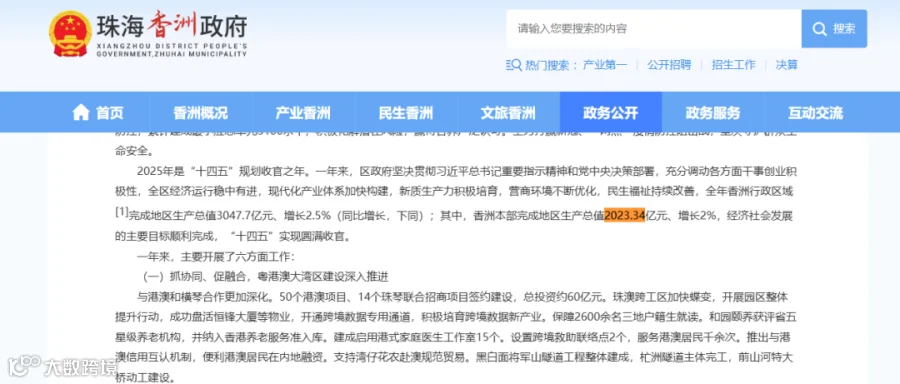Open hot search 公开招聘
The width and height of the screenshot is (900, 384).
(669, 65)
